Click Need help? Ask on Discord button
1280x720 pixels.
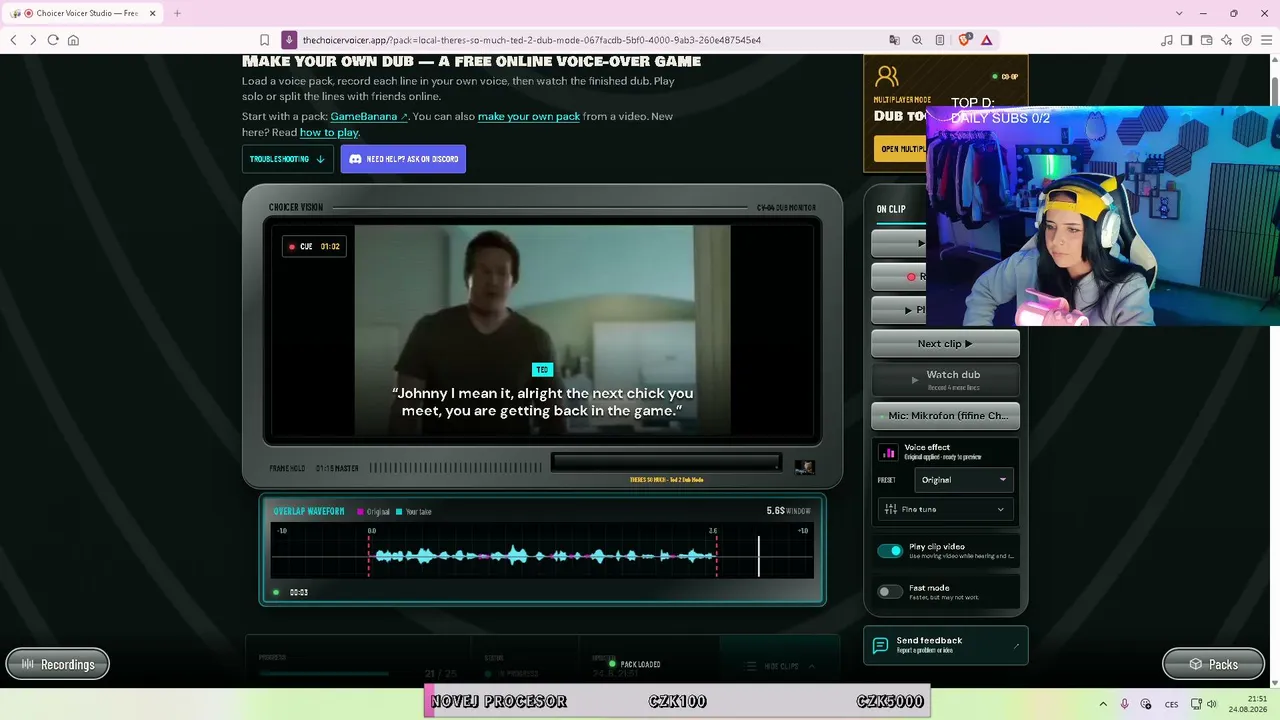tap(403, 159)
